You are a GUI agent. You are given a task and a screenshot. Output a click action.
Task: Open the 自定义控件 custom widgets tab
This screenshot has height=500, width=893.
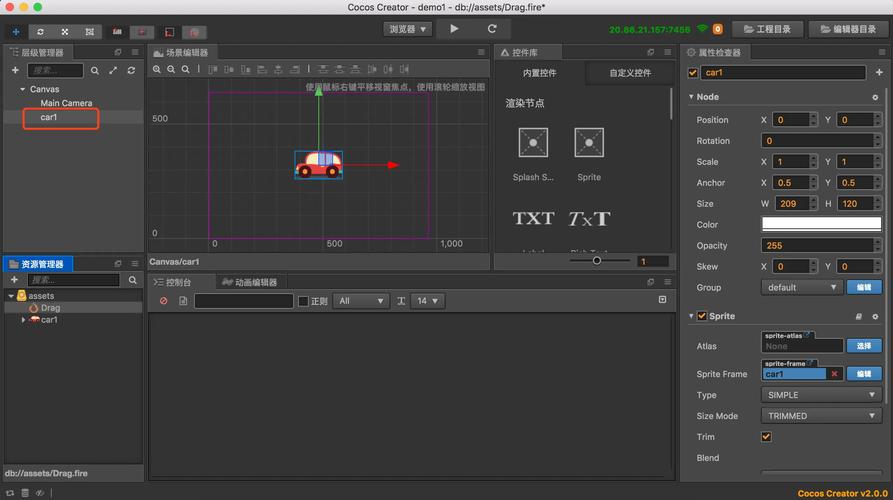point(630,73)
